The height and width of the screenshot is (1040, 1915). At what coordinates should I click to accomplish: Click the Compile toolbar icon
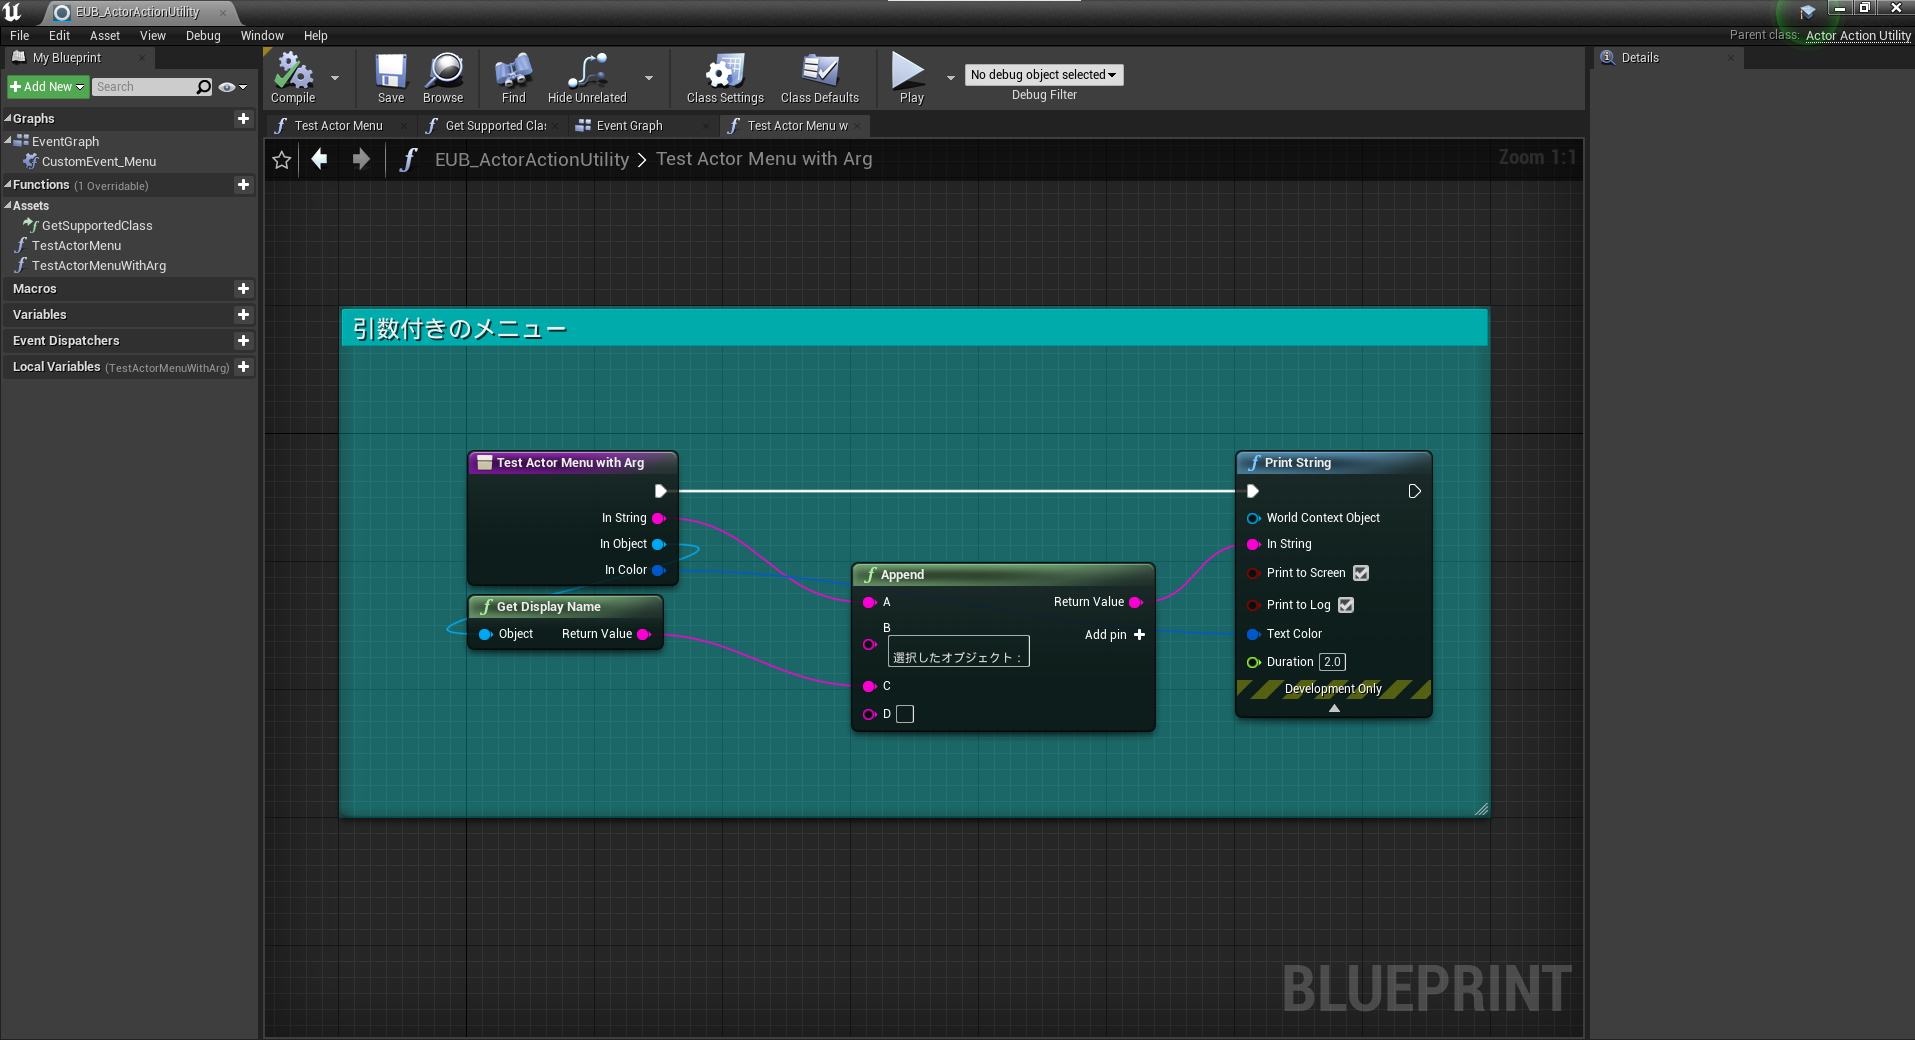click(x=293, y=78)
